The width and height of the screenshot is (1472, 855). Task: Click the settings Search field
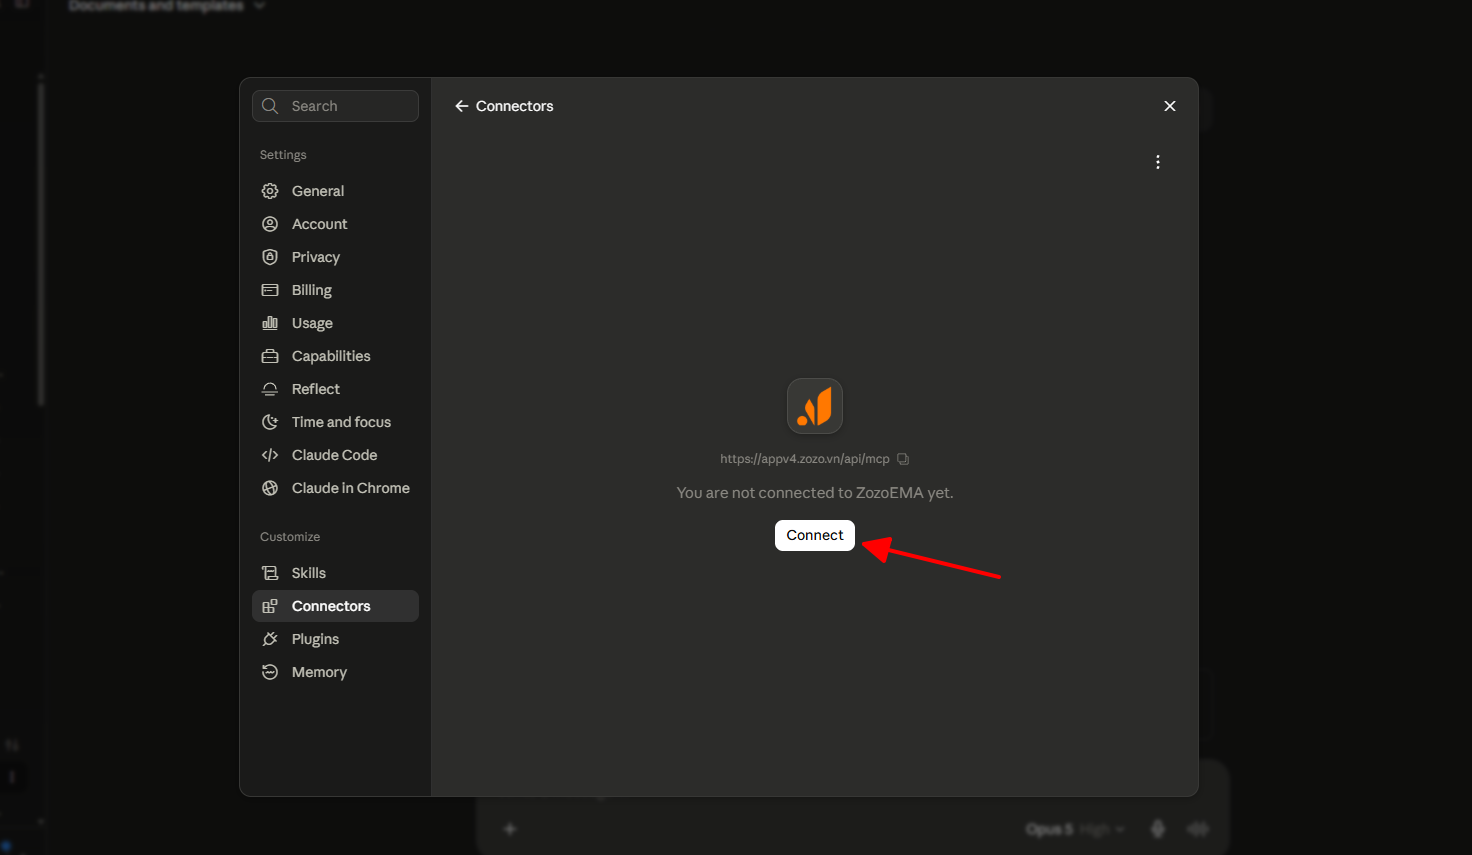[335, 106]
